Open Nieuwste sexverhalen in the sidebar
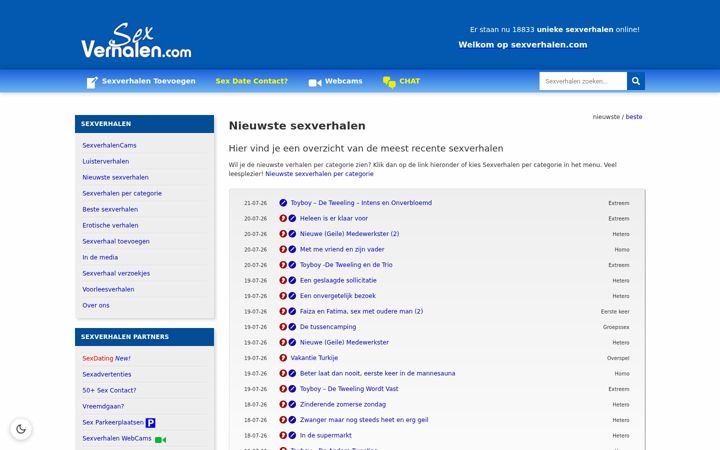 click(x=115, y=177)
